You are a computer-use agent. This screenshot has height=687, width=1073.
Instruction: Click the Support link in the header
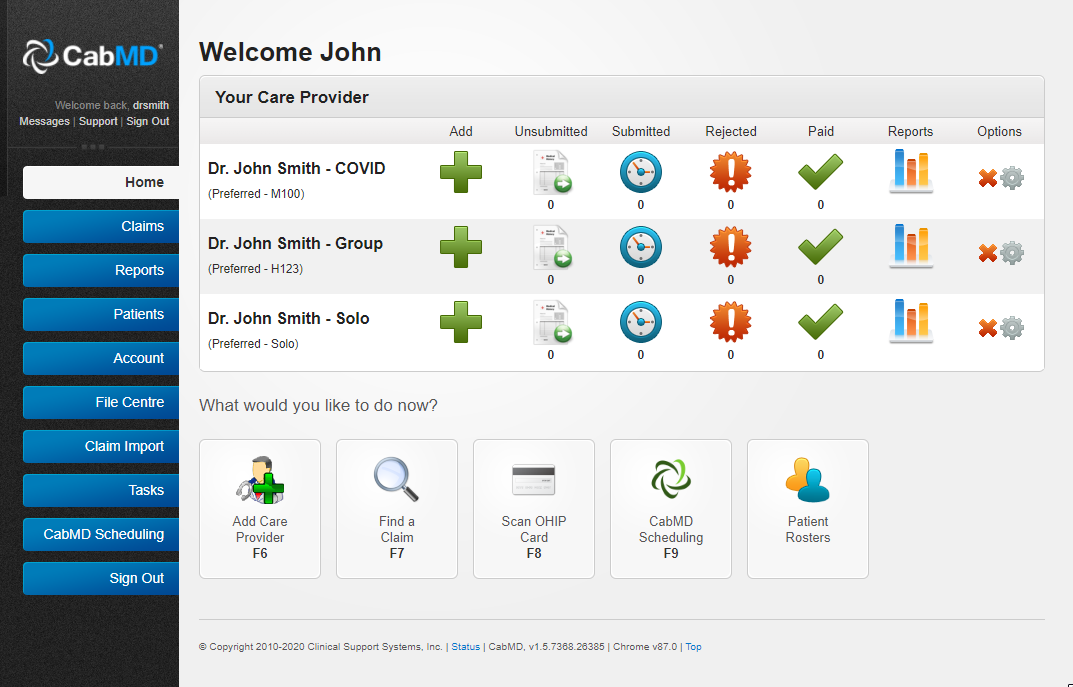(98, 121)
